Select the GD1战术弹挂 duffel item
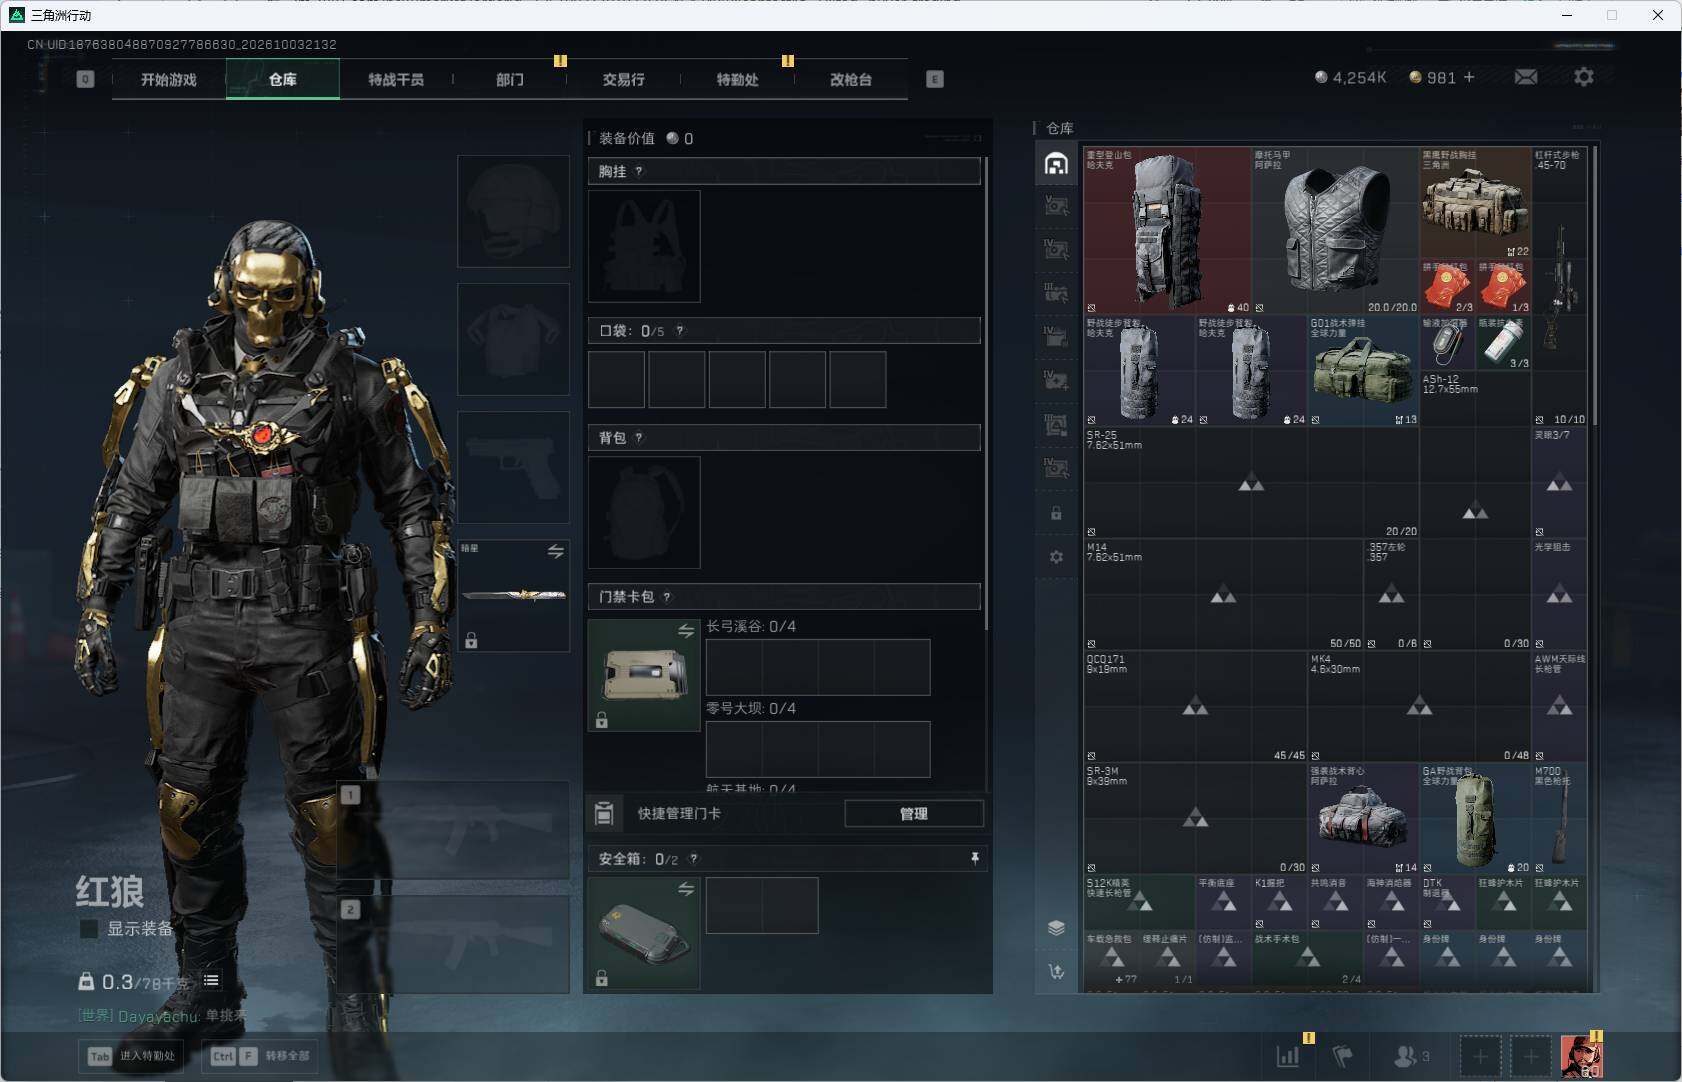 point(1364,371)
